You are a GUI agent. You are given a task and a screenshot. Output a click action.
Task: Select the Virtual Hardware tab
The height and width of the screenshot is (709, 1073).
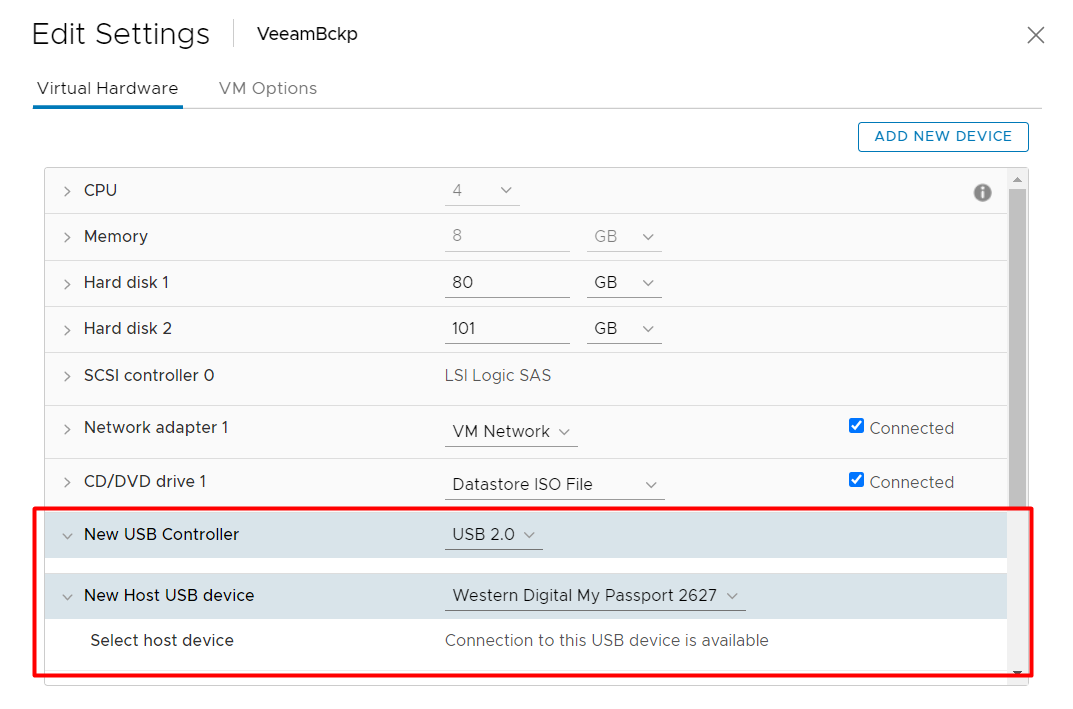tap(107, 88)
